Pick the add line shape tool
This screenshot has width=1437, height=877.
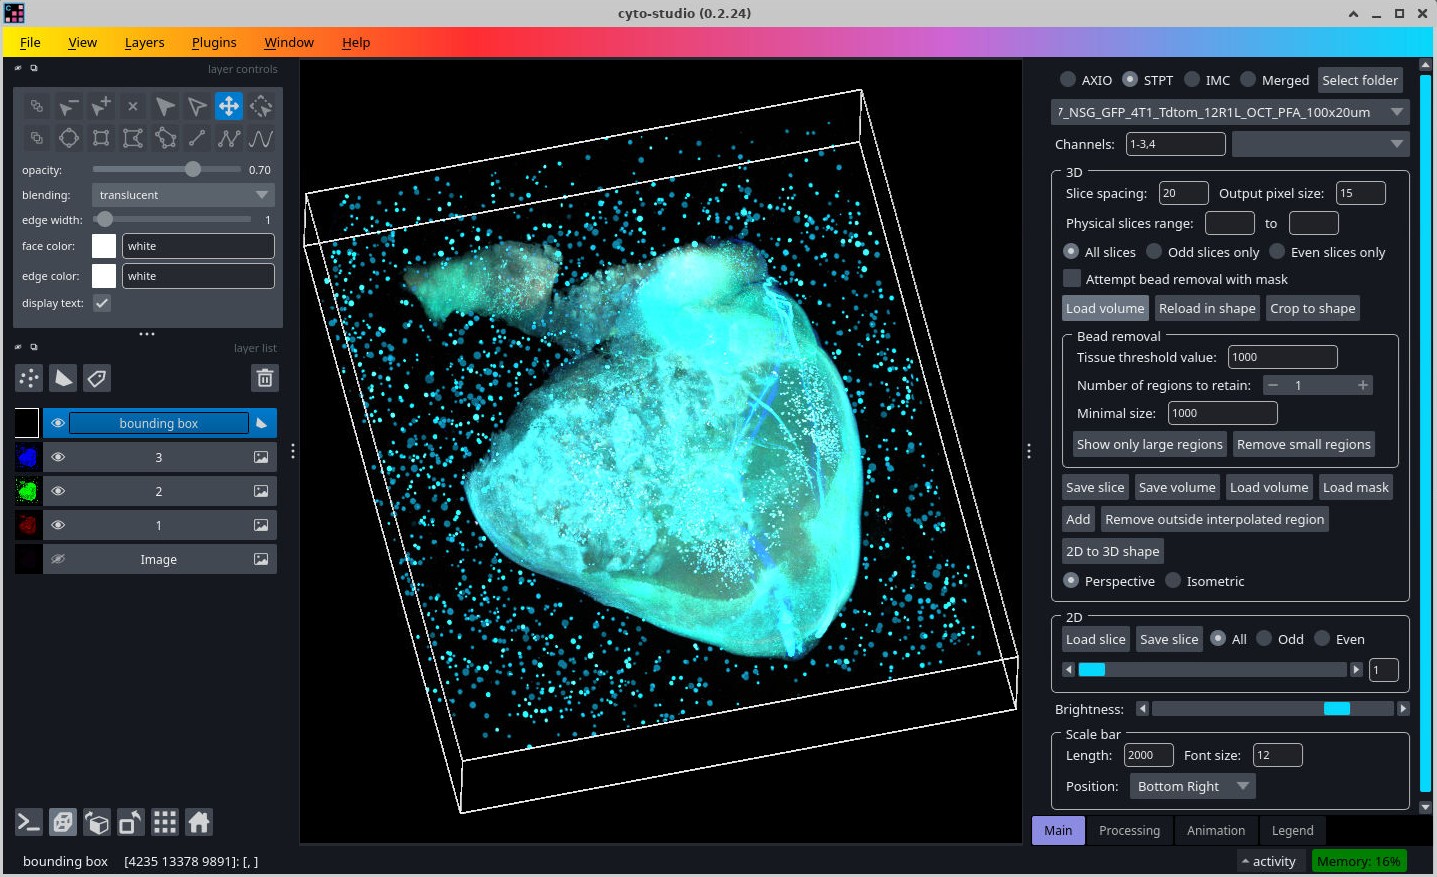[x=197, y=138]
